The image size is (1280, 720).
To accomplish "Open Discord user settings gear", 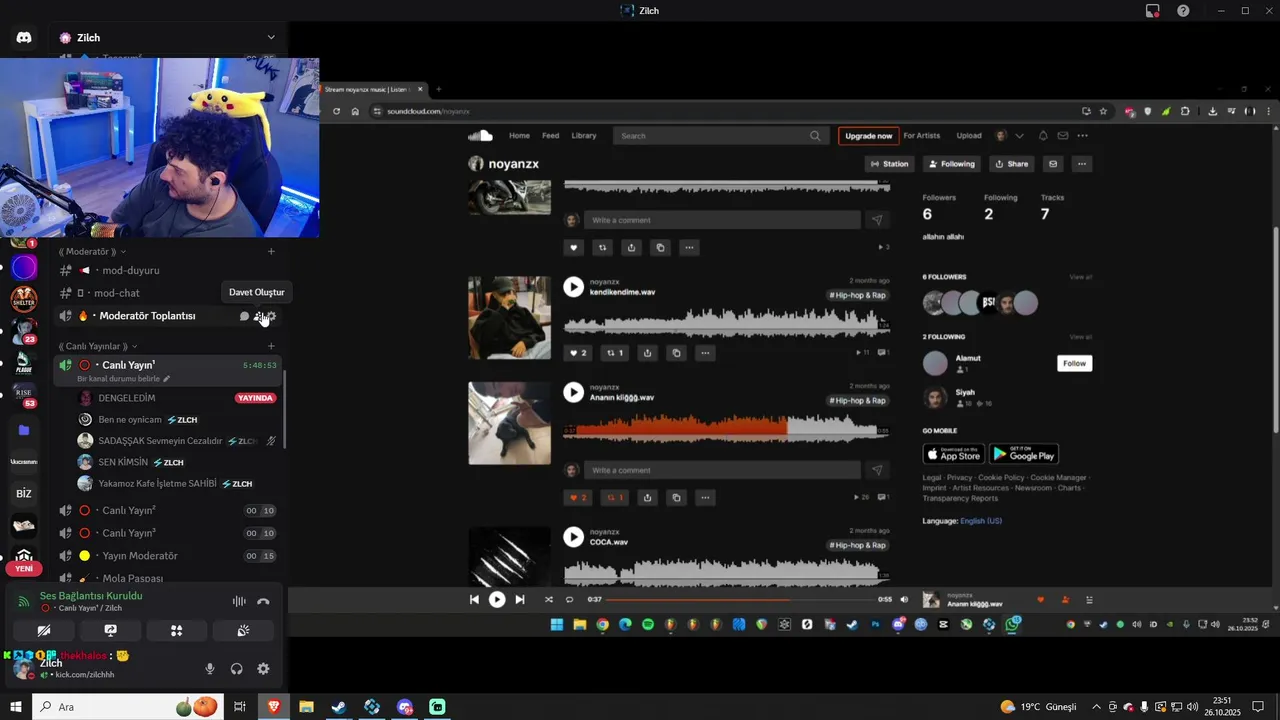I will [x=263, y=669].
